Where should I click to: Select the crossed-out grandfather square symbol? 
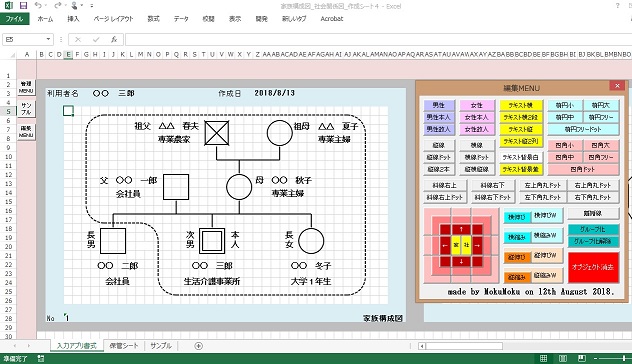pyautogui.click(x=217, y=133)
